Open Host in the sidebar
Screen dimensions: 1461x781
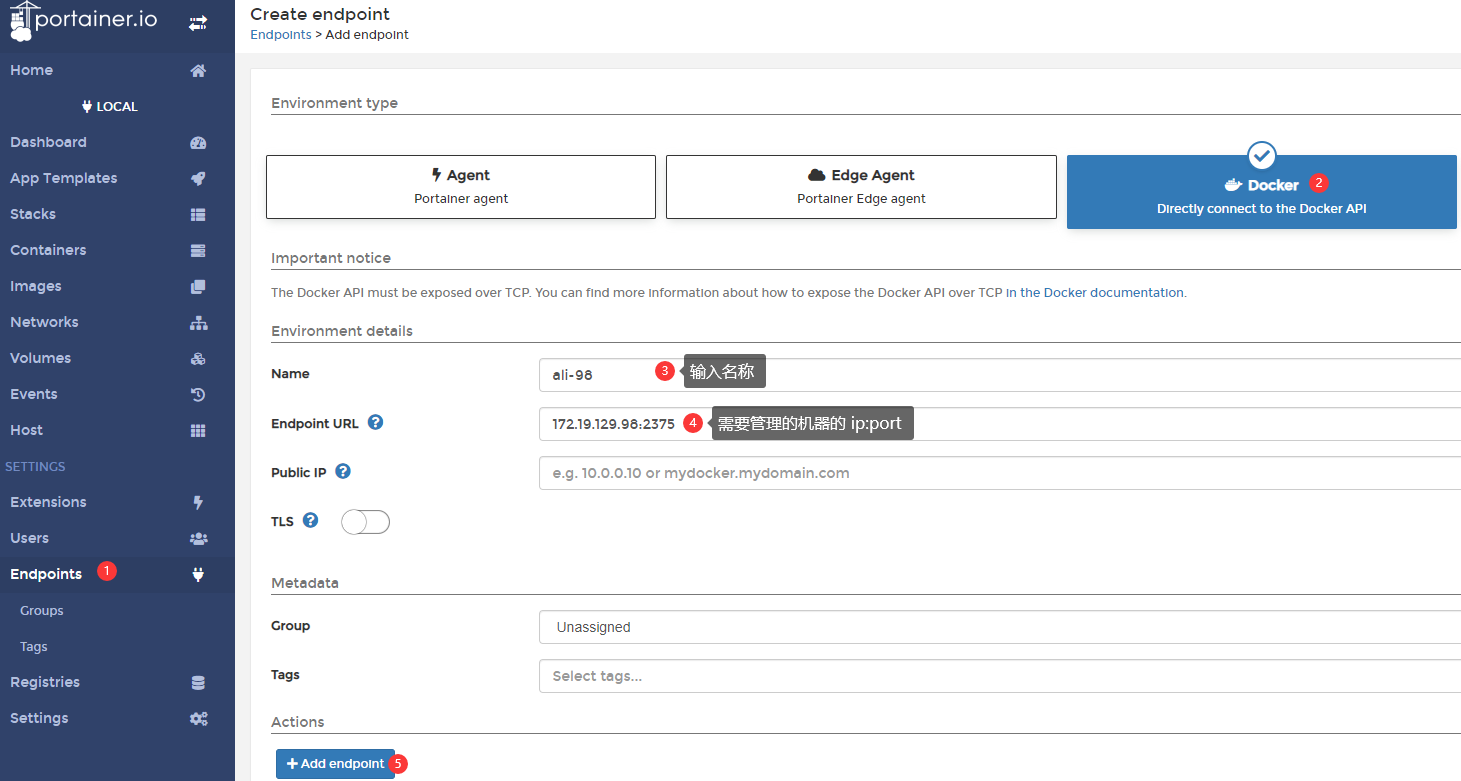(117, 430)
